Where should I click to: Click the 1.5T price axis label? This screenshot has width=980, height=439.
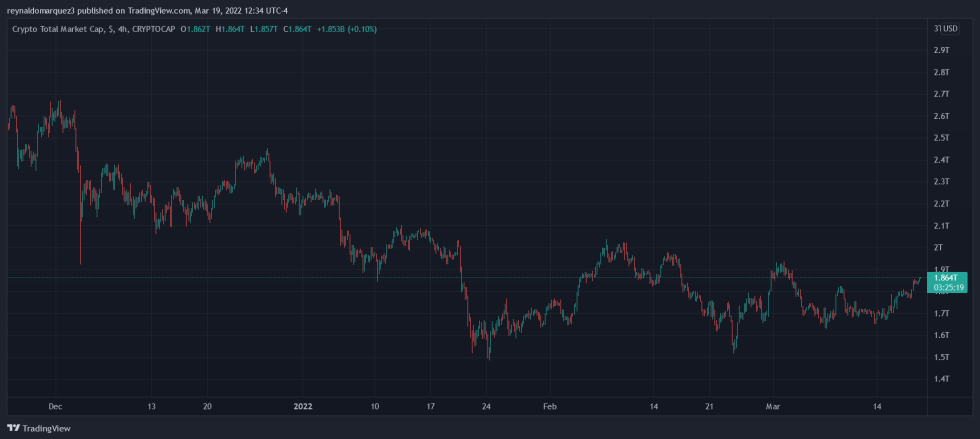[942, 357]
